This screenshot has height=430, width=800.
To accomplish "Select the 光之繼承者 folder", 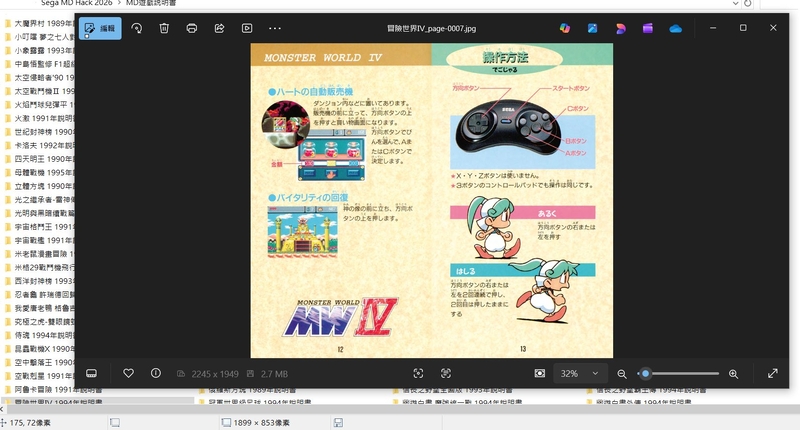I will [40, 200].
